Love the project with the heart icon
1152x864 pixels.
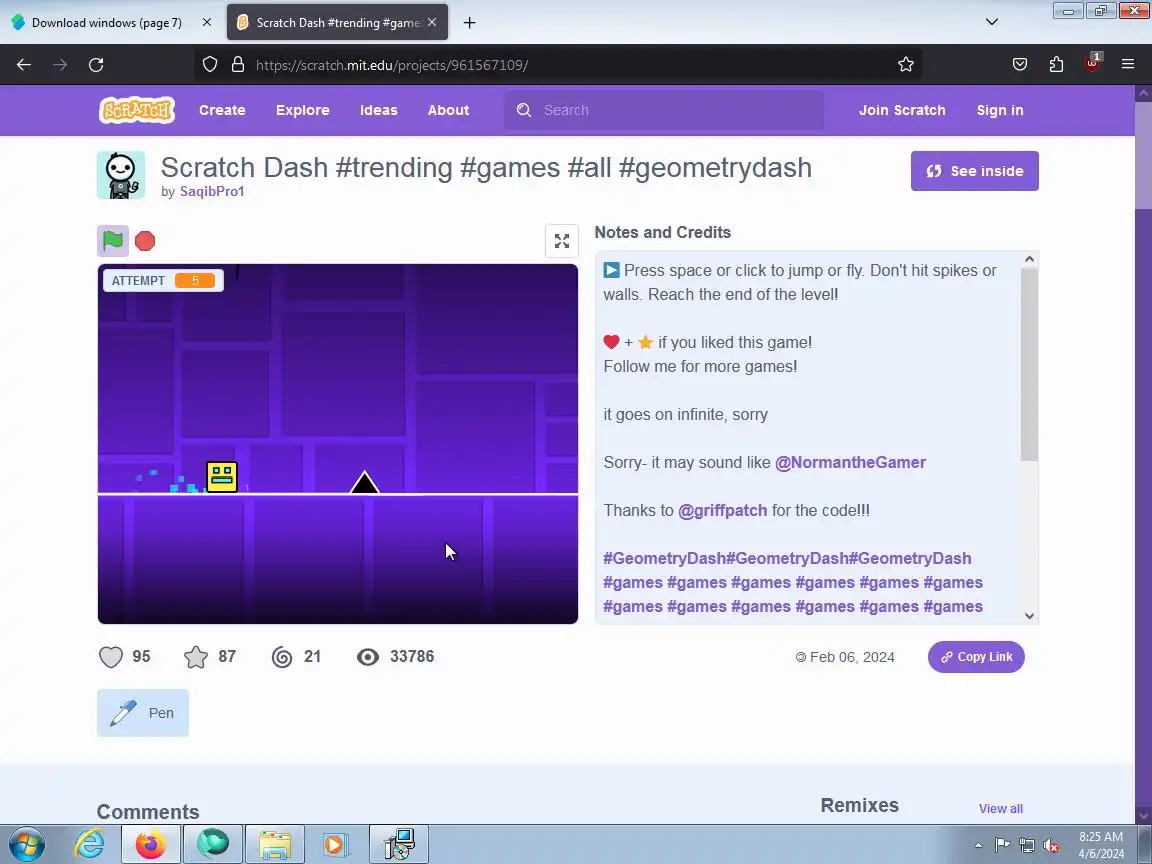111,657
